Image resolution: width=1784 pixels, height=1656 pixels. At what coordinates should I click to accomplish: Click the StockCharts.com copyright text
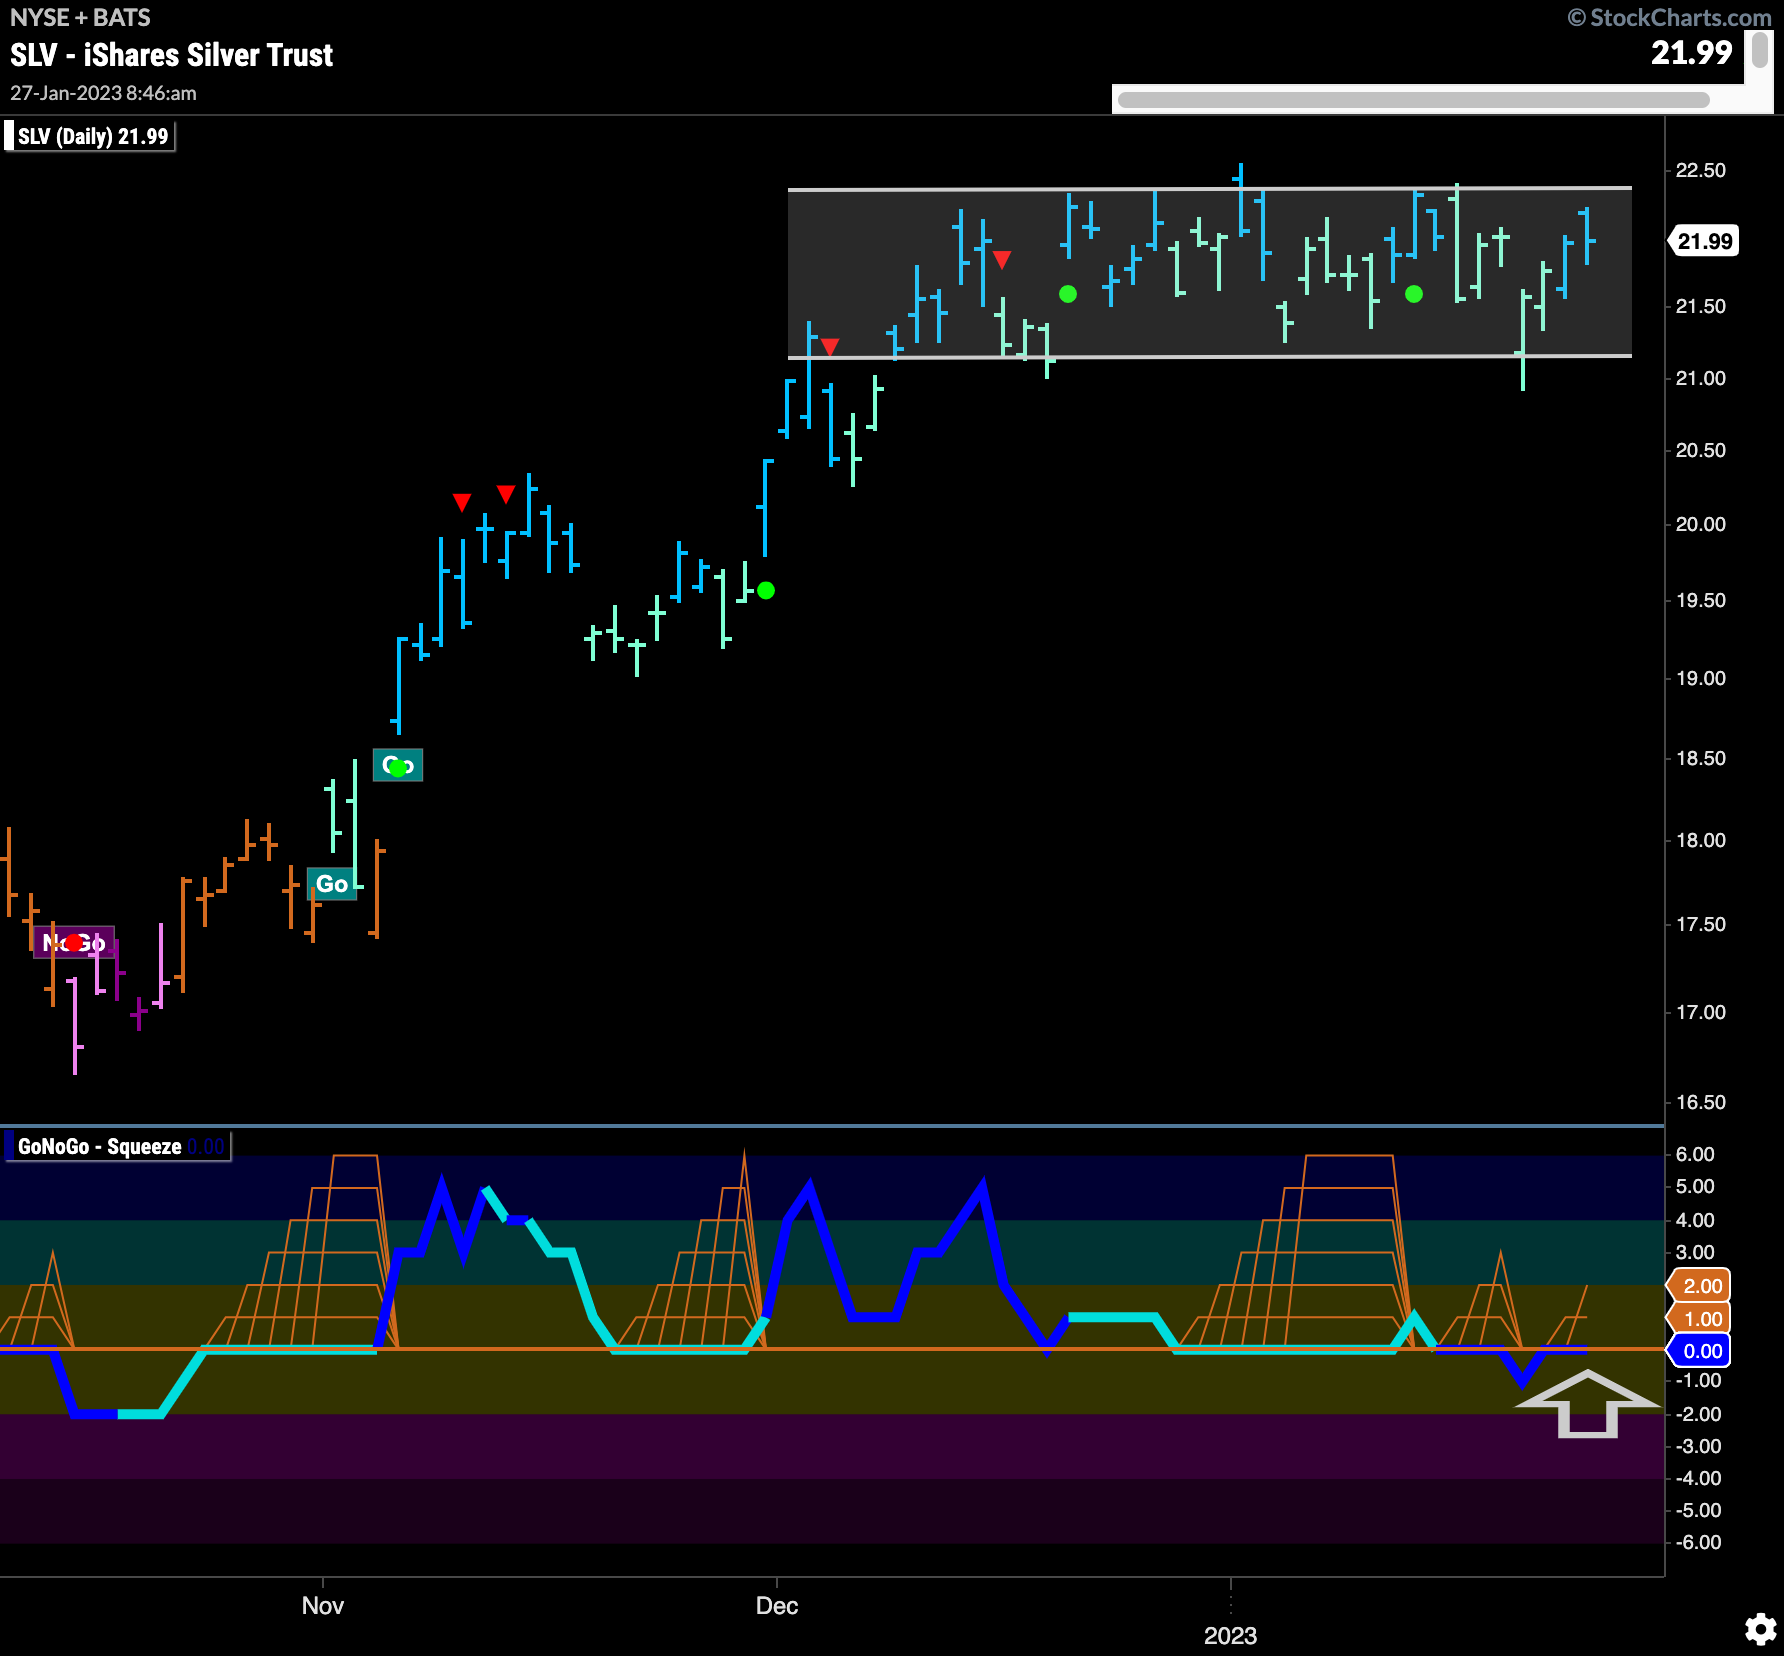point(1669,18)
